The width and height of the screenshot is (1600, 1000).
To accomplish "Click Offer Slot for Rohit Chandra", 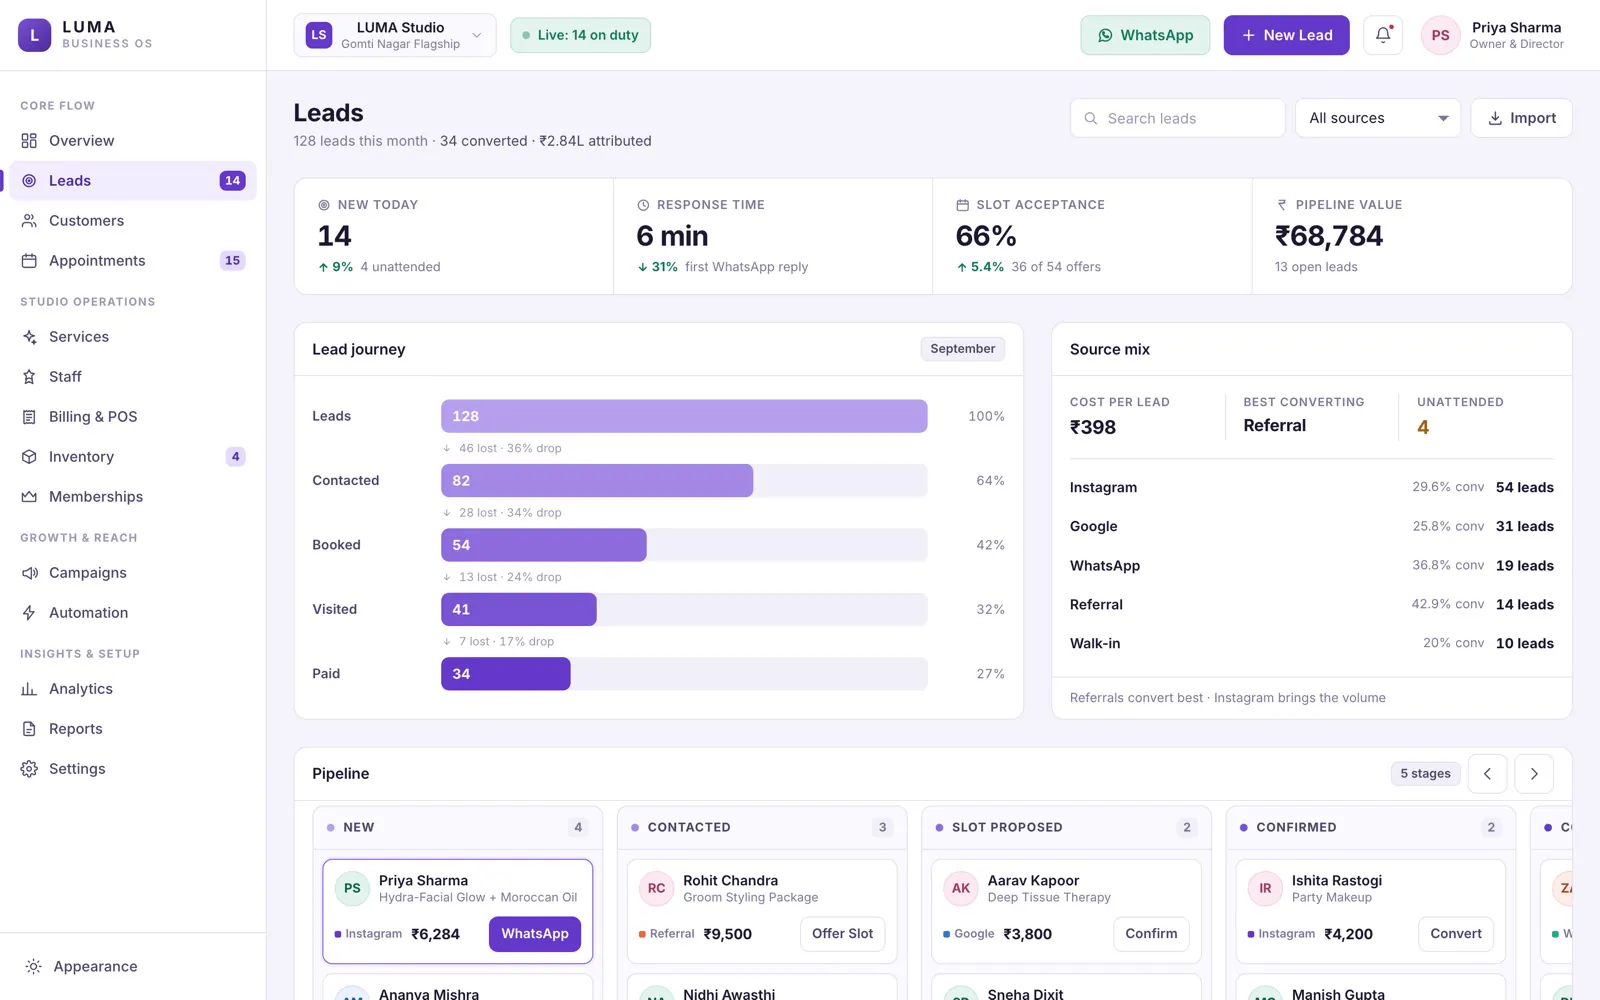I will pyautogui.click(x=842, y=934).
